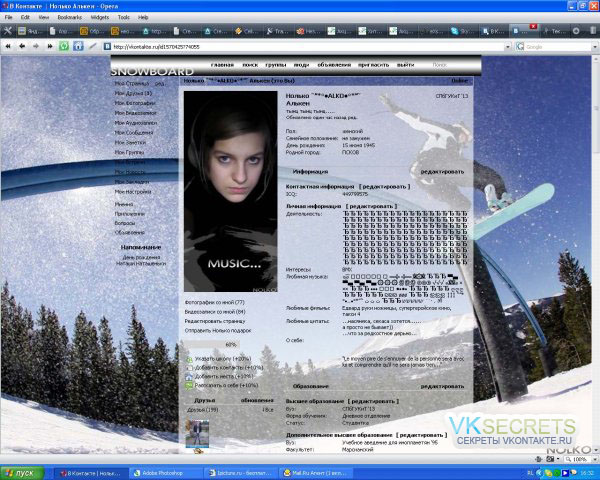600x480 pixels.
Task: Click 'Видеозаписи со мной' link
Action: [215, 312]
